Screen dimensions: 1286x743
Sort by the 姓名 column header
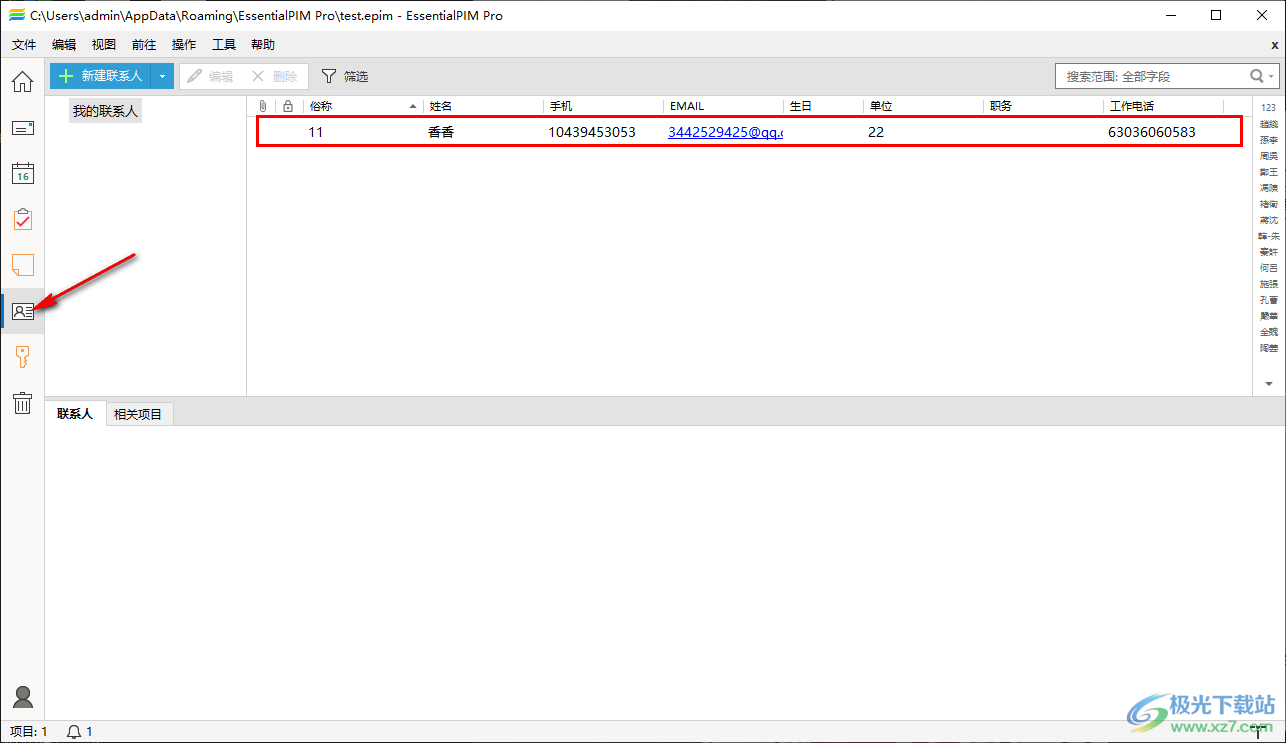point(483,106)
